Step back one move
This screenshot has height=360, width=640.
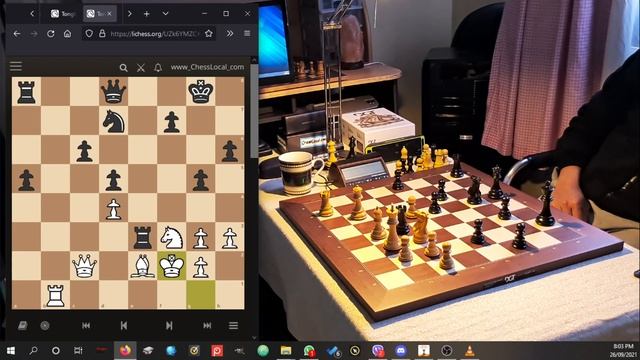click(x=124, y=325)
